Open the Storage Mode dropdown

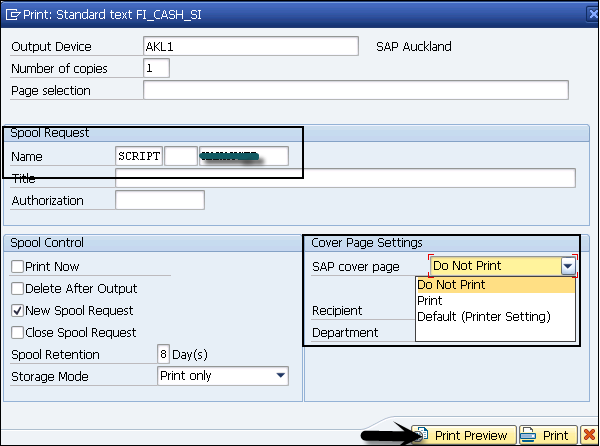[279, 376]
